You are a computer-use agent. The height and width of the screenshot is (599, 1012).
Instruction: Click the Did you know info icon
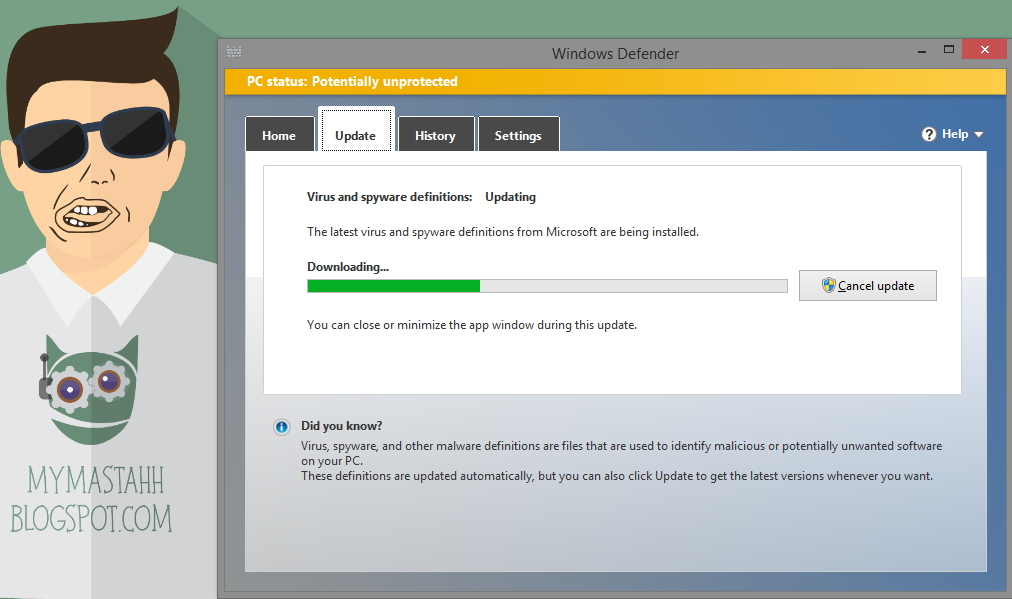click(281, 427)
